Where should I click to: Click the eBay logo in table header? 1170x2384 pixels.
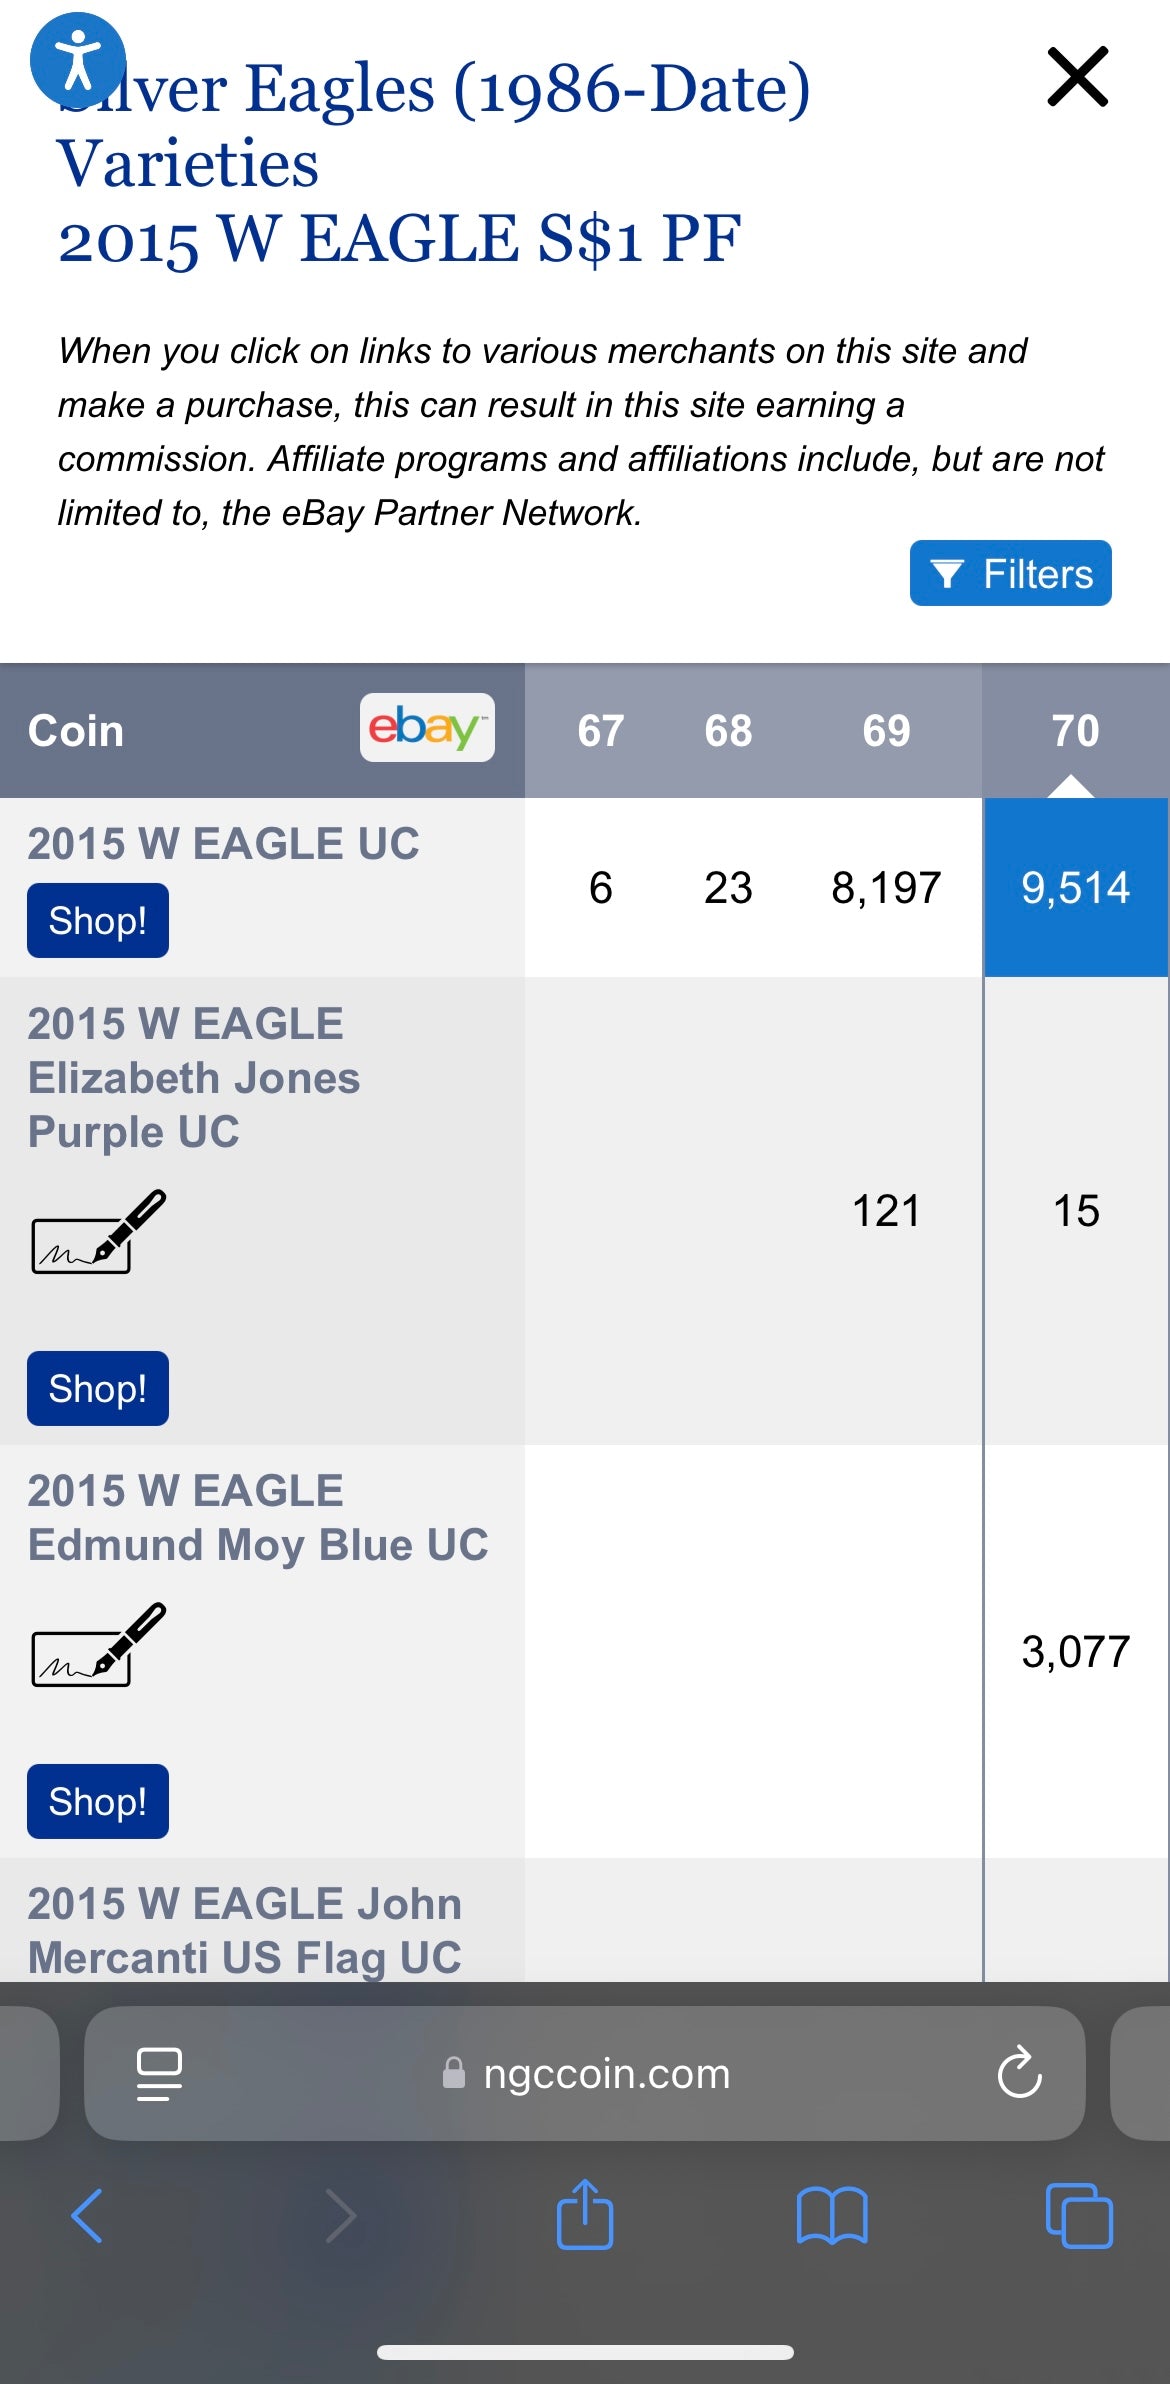click(427, 728)
